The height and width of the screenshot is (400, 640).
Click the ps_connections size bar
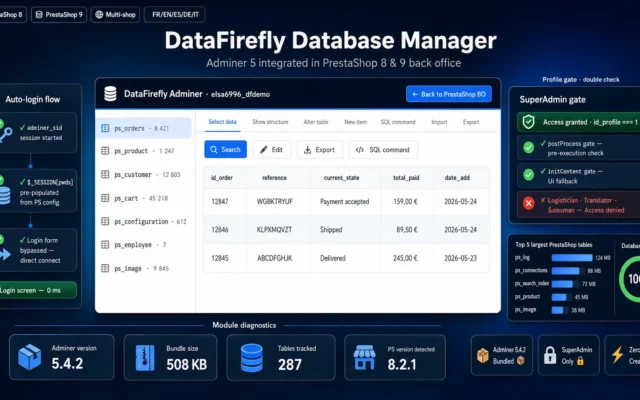coord(565,271)
